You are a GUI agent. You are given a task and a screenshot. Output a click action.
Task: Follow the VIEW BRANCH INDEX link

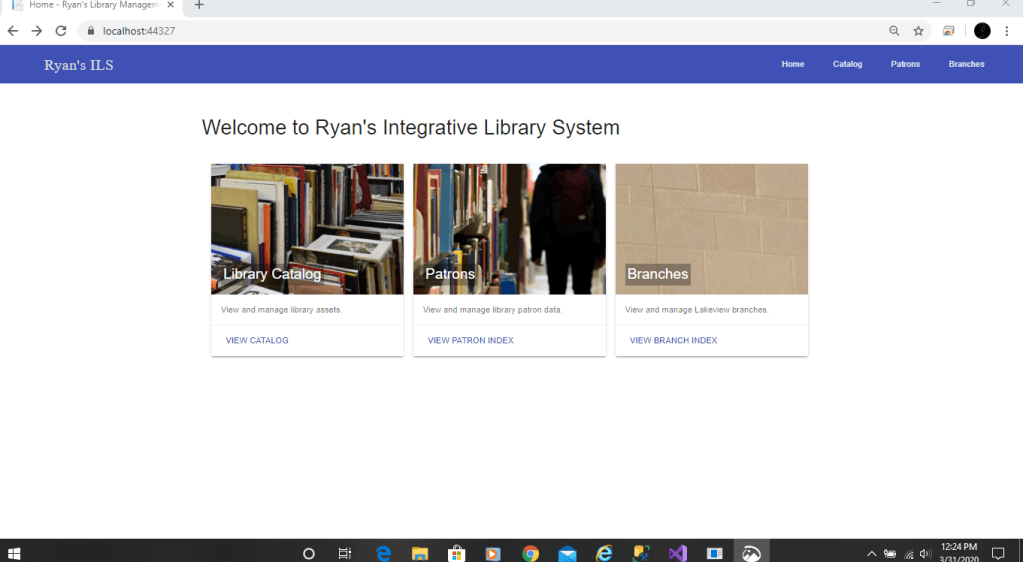click(x=673, y=341)
